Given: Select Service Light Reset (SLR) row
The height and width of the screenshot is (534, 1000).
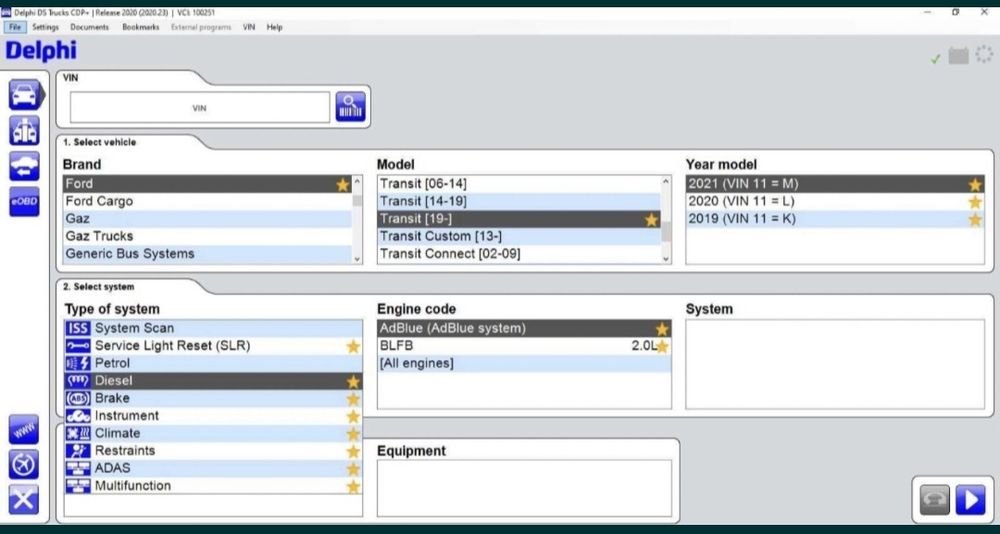Looking at the screenshot, I should pyautogui.click(x=213, y=346).
